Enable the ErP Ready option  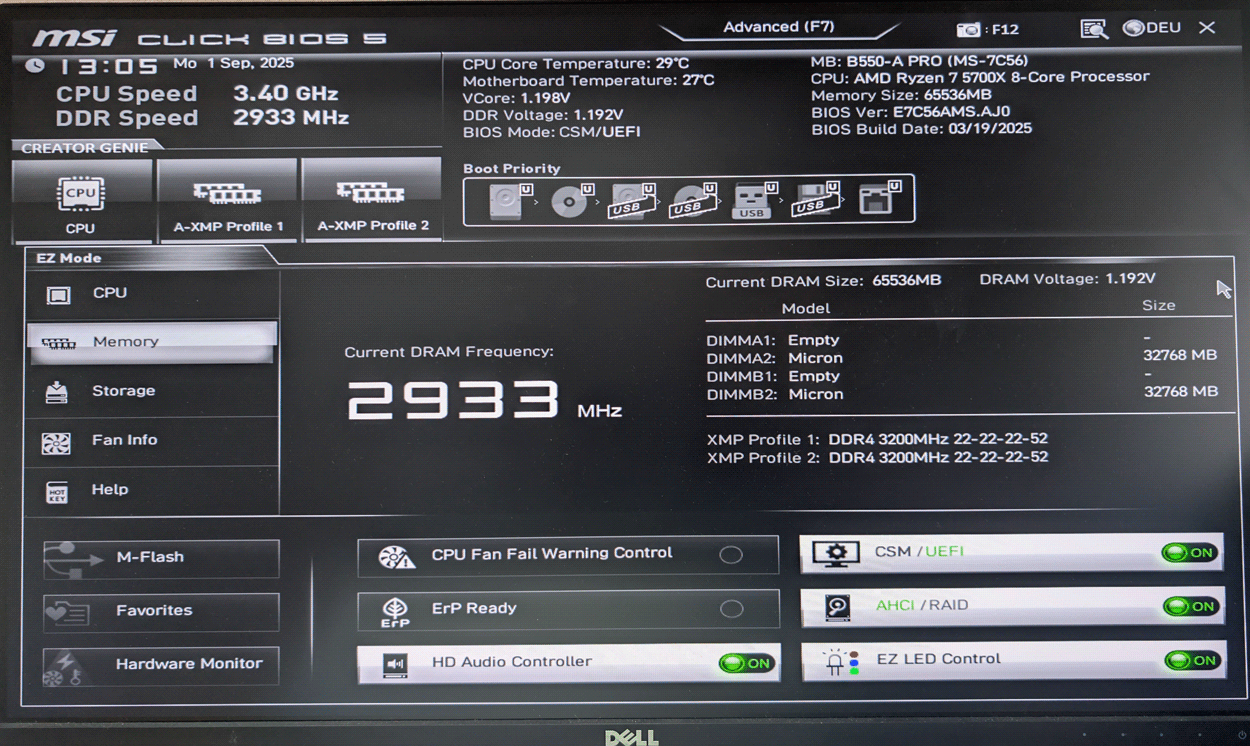(731, 609)
